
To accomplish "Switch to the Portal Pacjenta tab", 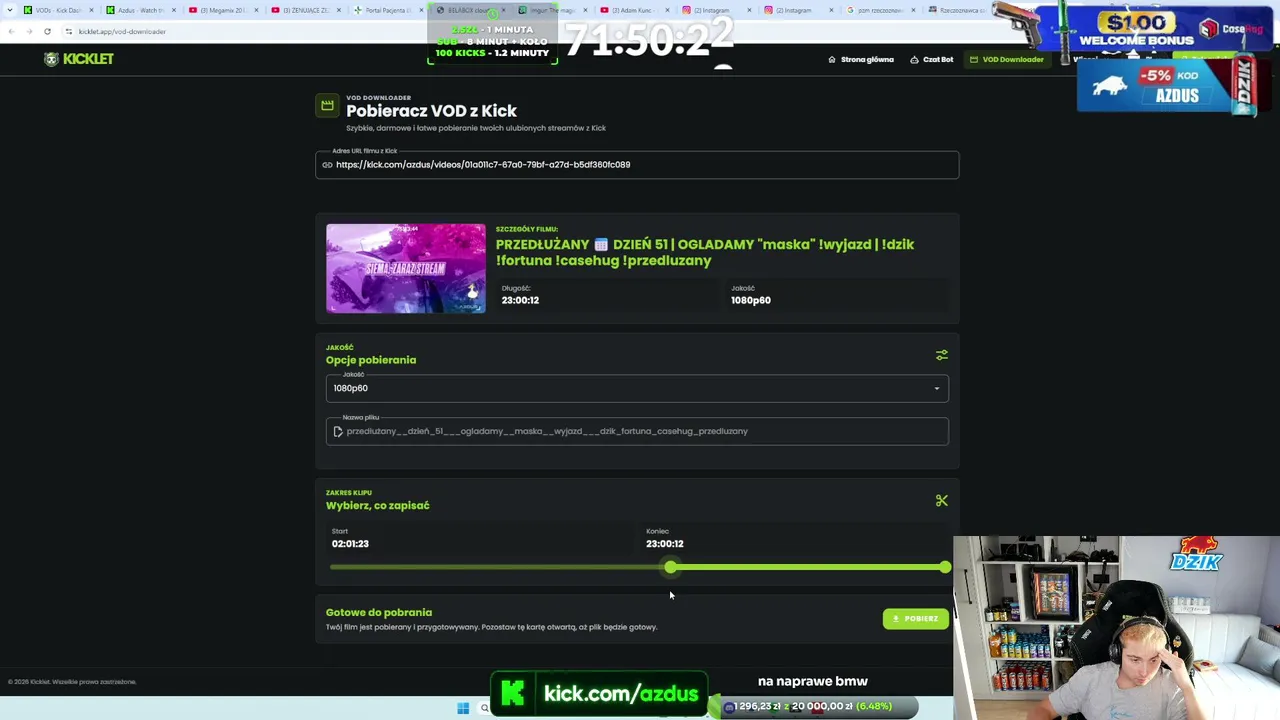I will point(386,10).
